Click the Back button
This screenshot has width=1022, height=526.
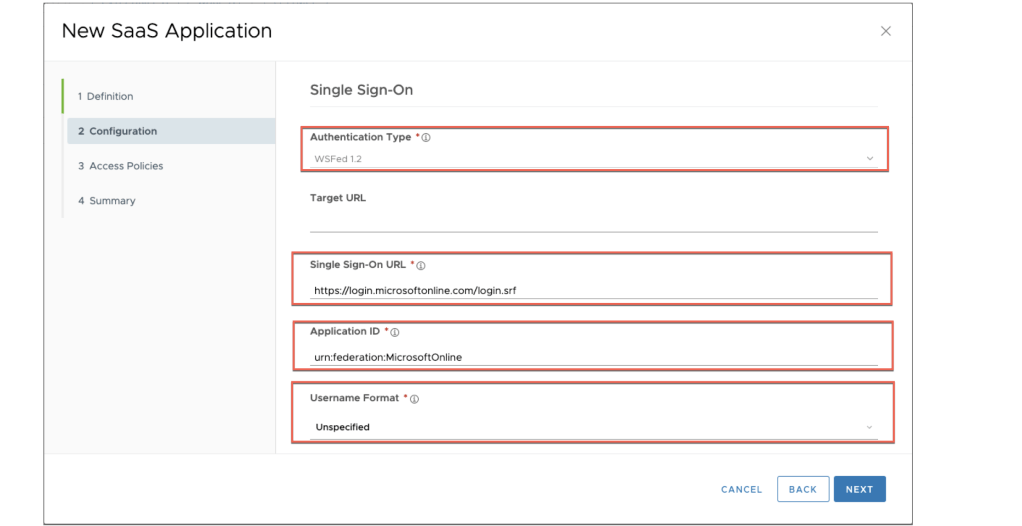point(803,489)
